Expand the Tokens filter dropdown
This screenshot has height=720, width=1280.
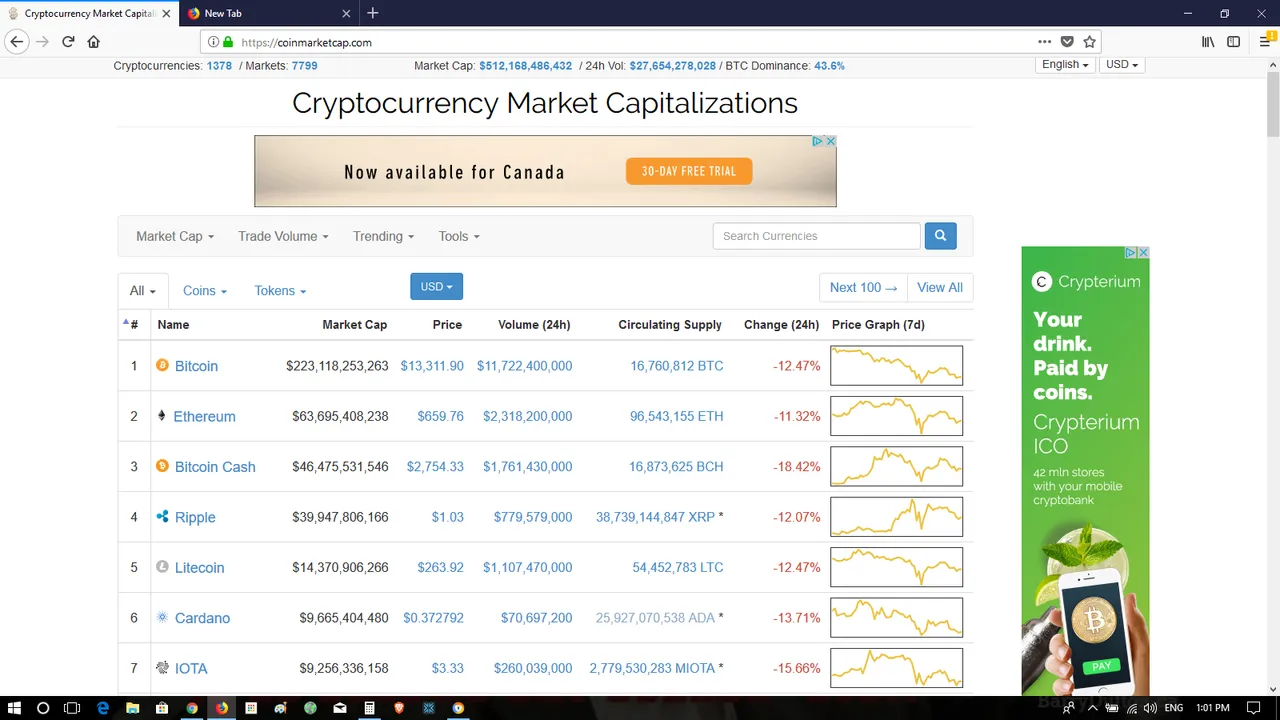[x=280, y=290]
